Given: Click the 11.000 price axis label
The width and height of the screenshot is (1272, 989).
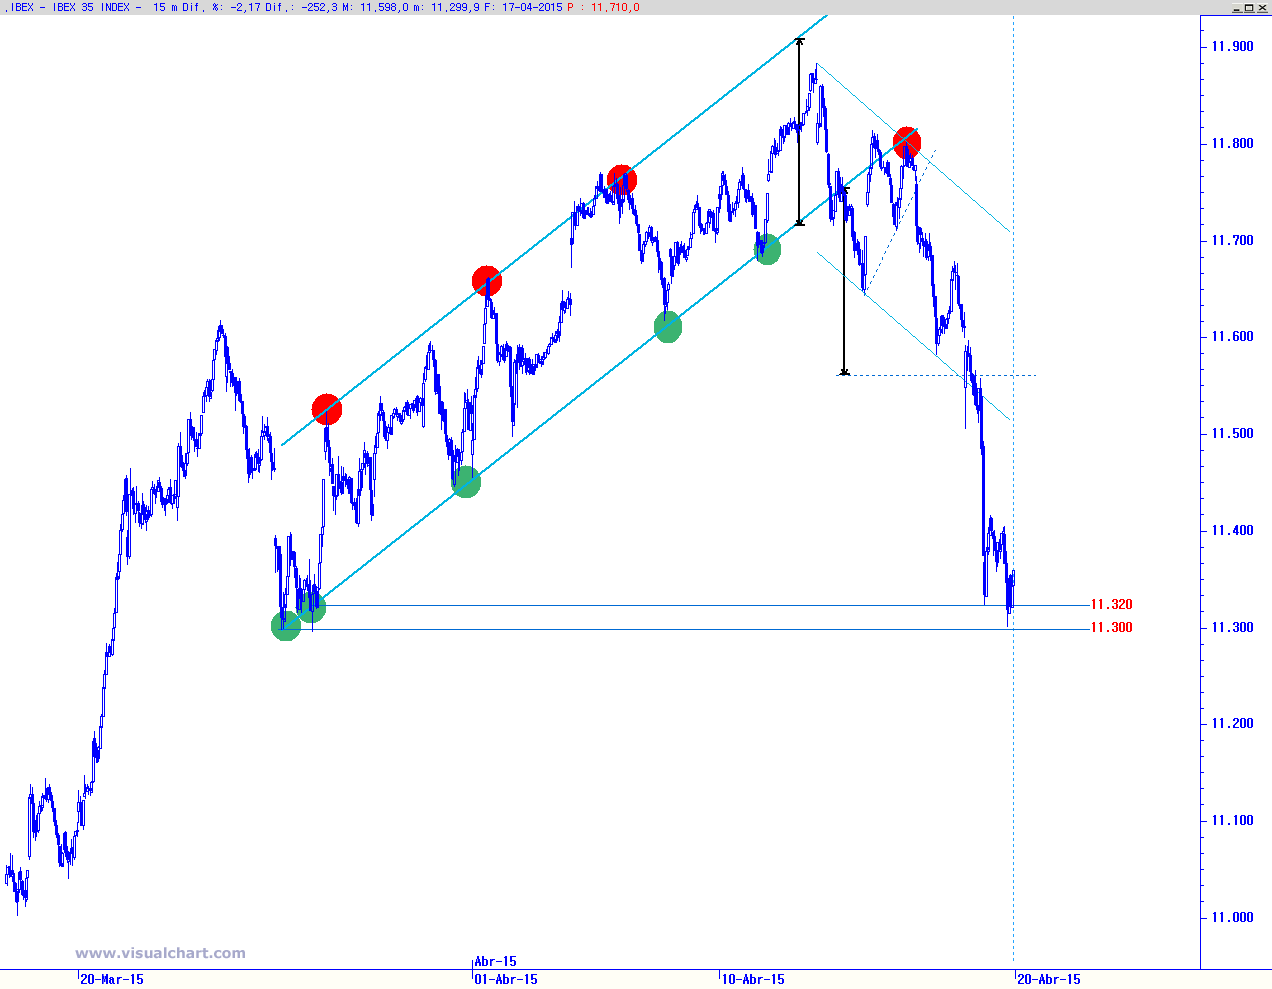Looking at the screenshot, I should point(1231,917).
